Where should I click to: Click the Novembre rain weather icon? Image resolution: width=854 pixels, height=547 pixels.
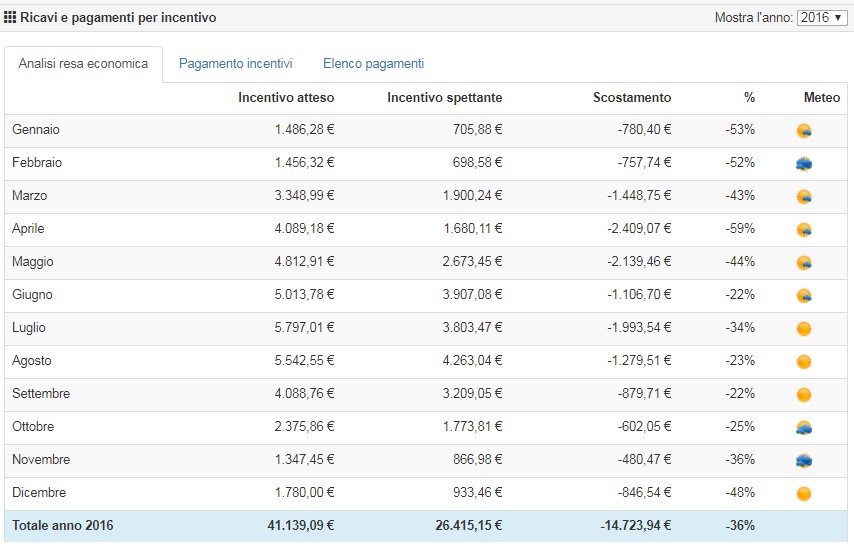pos(803,460)
